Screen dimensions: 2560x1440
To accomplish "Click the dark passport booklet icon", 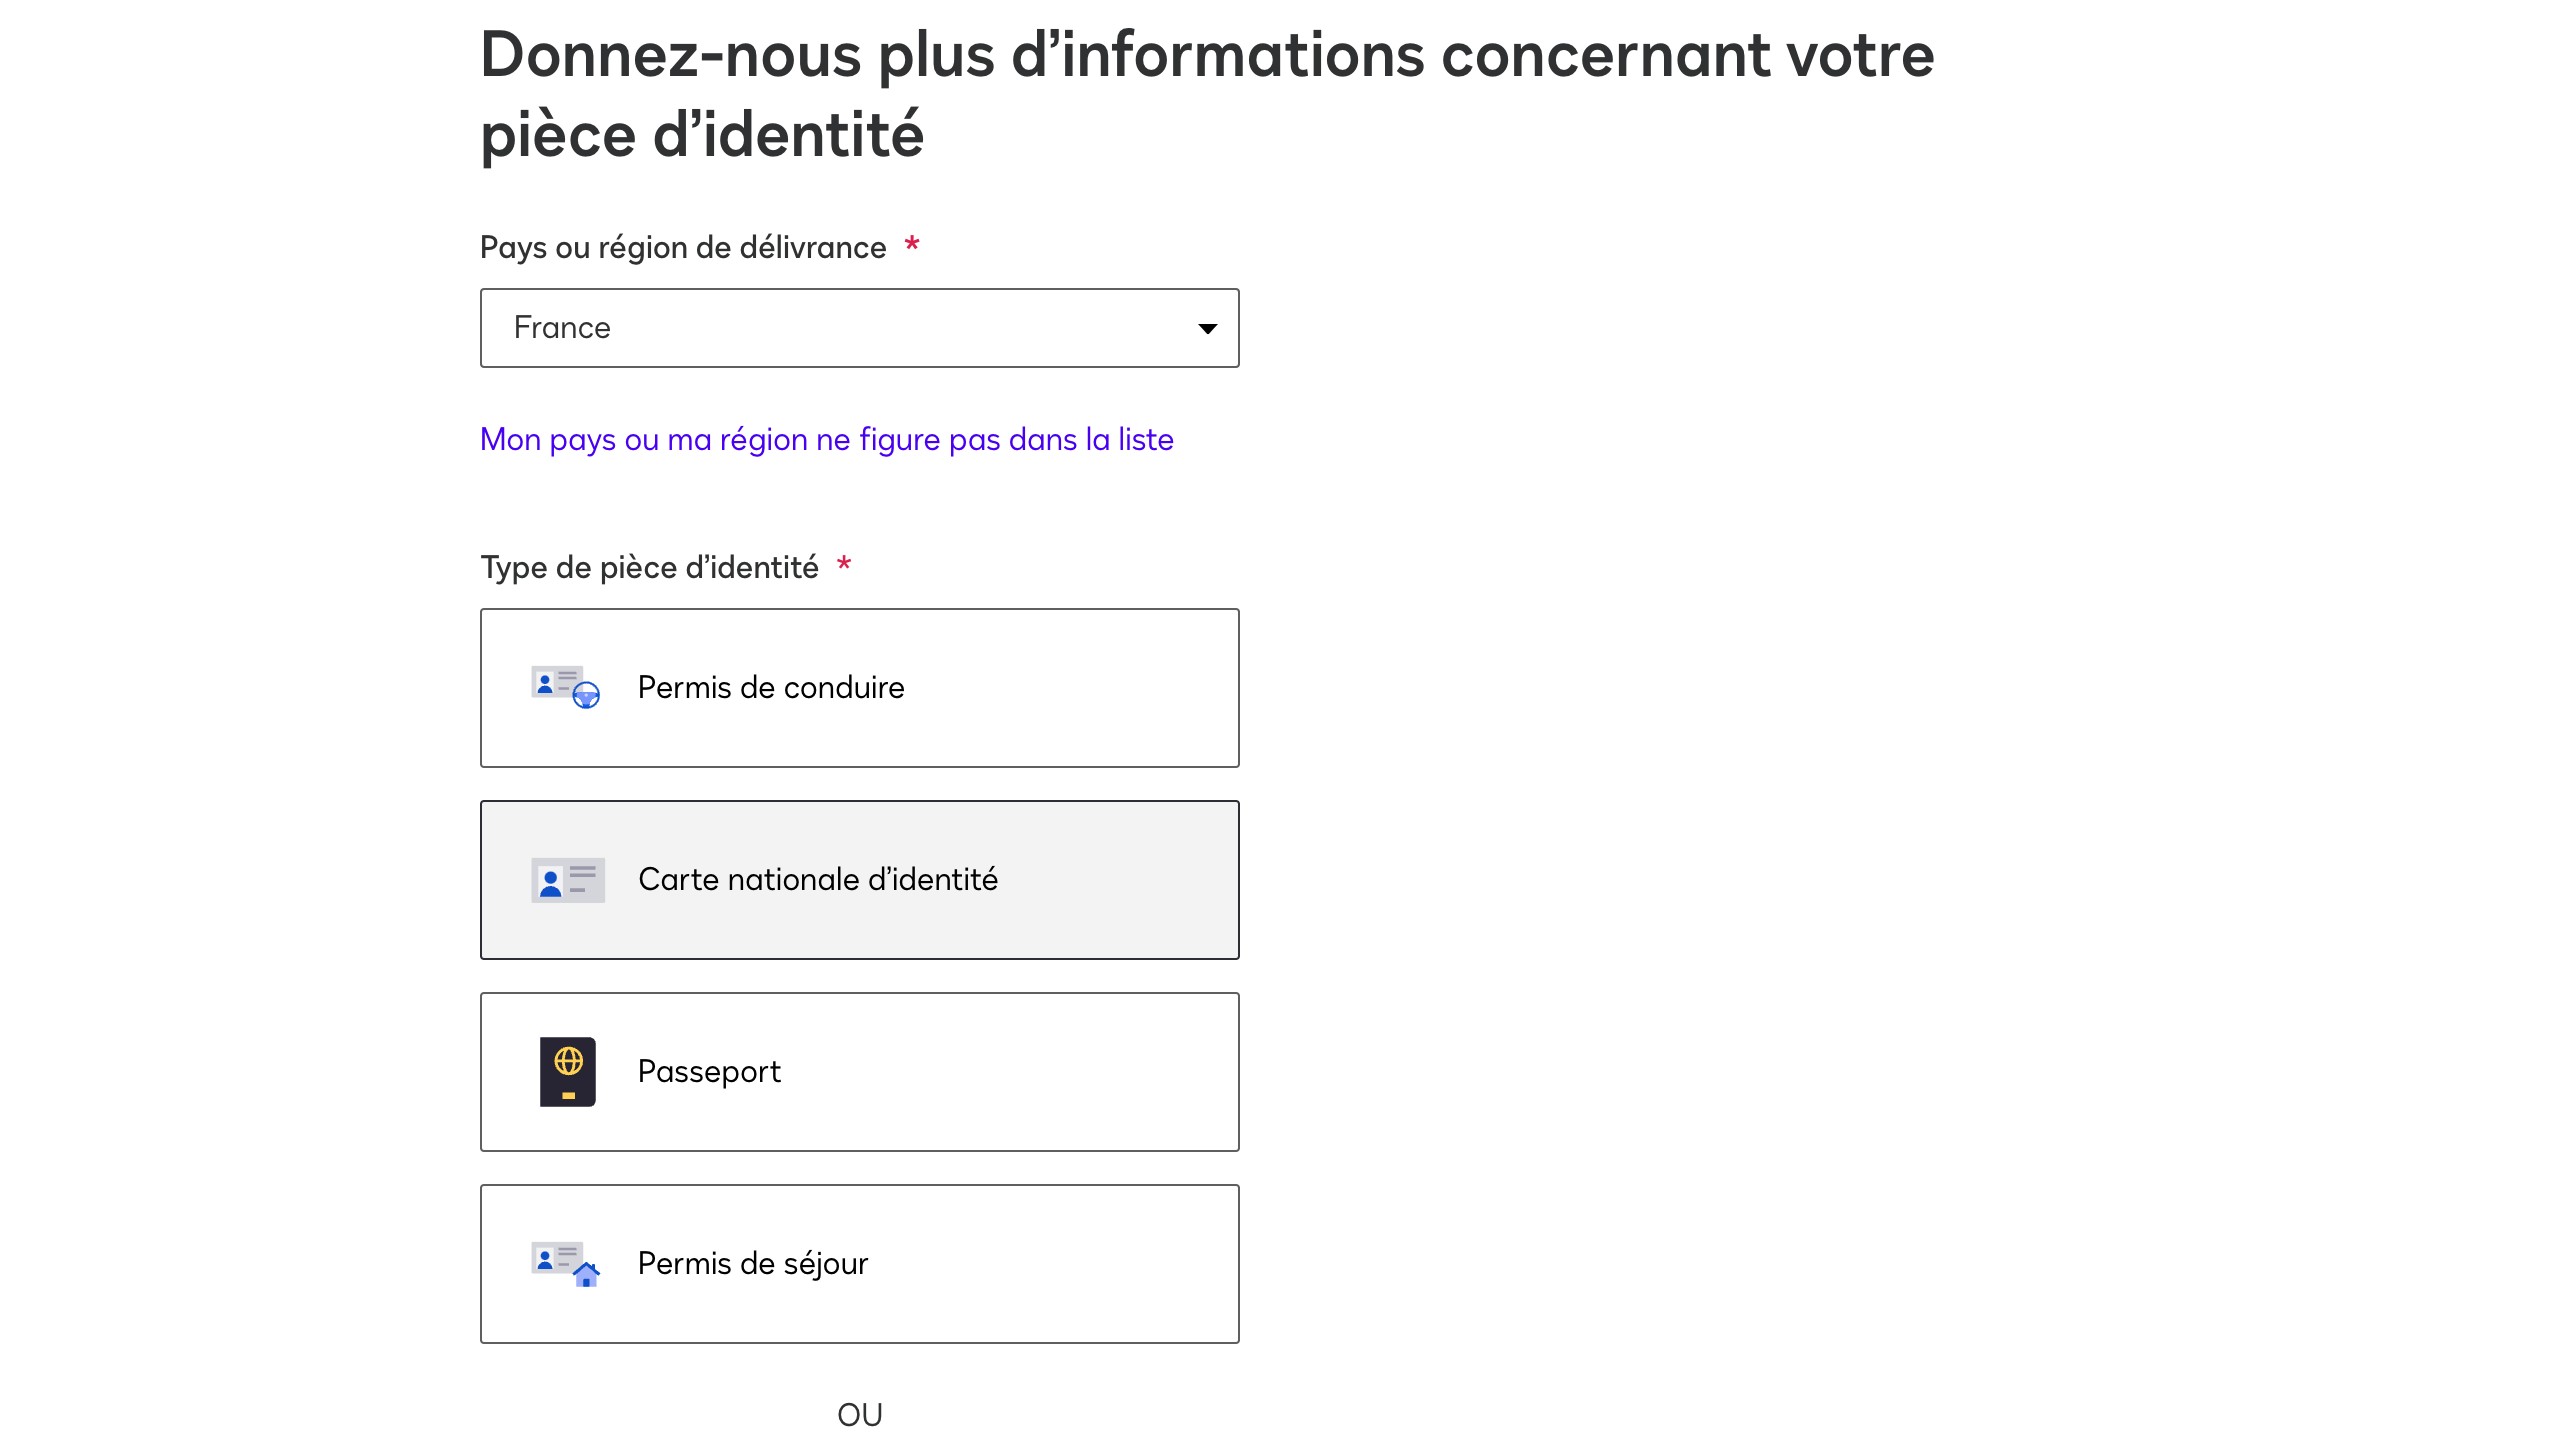I will tap(567, 1071).
